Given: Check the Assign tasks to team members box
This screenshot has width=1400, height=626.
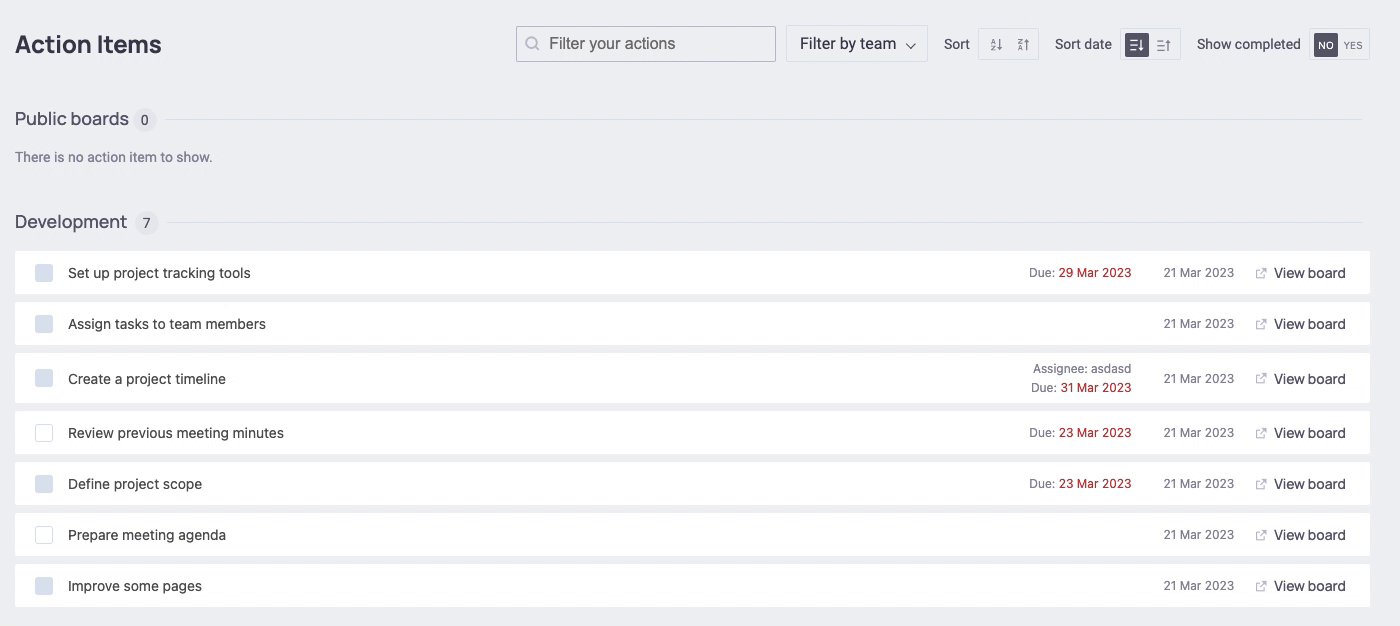Looking at the screenshot, I should [x=44, y=324].
